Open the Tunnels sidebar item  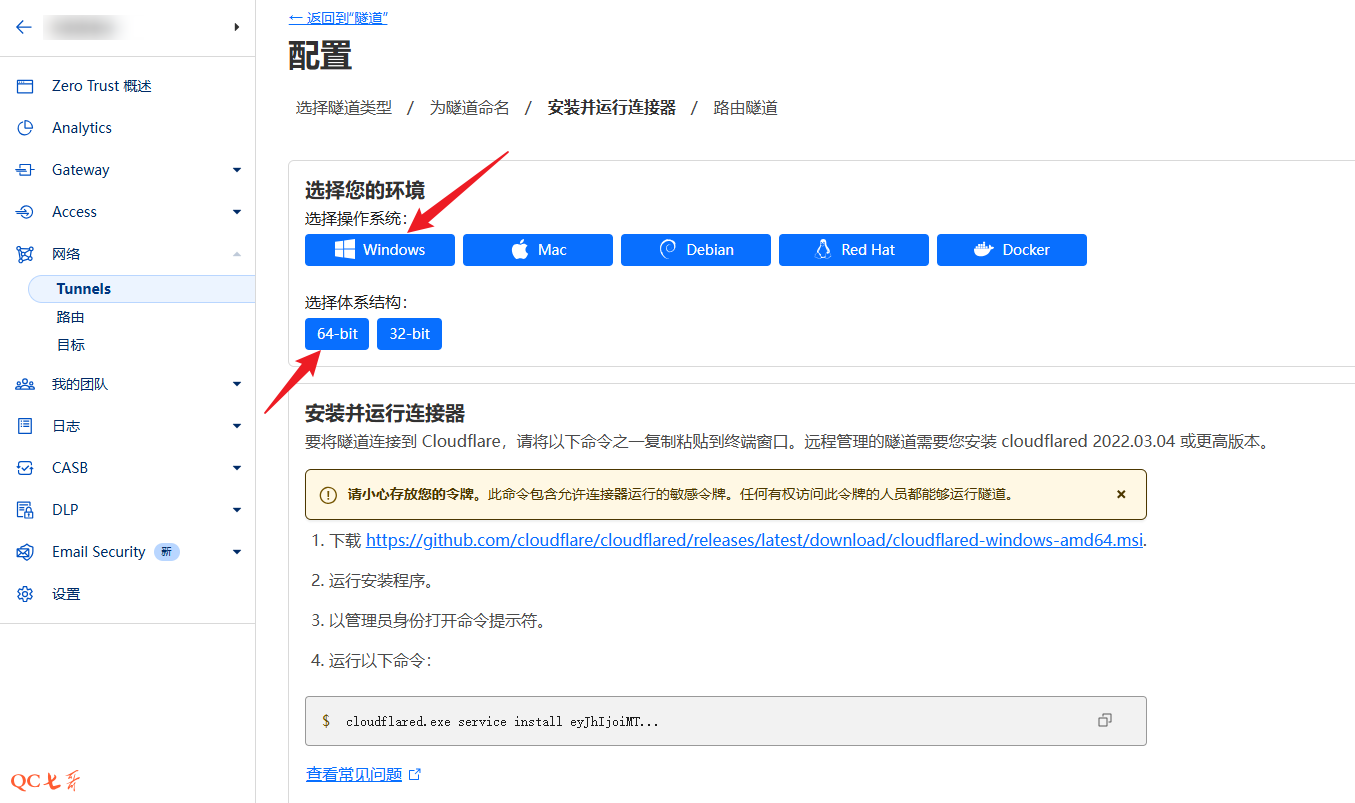click(x=84, y=289)
